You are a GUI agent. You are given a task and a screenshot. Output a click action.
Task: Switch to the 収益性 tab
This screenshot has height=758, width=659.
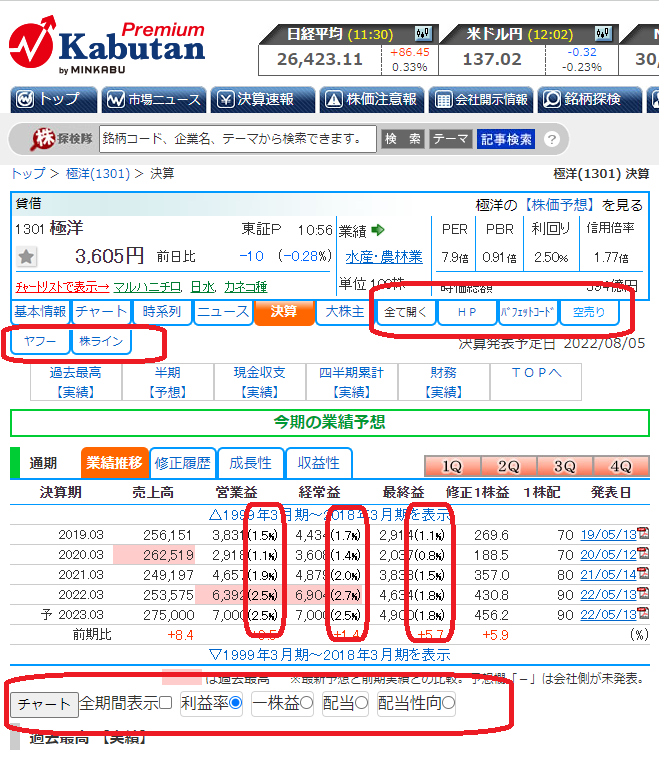coord(319,463)
